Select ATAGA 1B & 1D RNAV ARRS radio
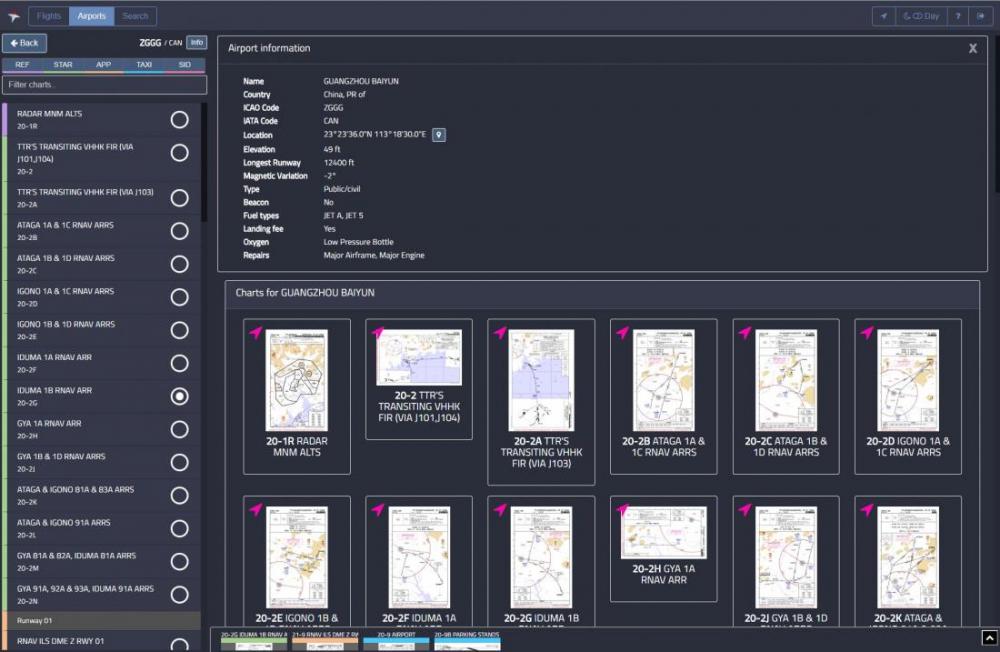This screenshot has width=1000, height=652. pyautogui.click(x=179, y=264)
